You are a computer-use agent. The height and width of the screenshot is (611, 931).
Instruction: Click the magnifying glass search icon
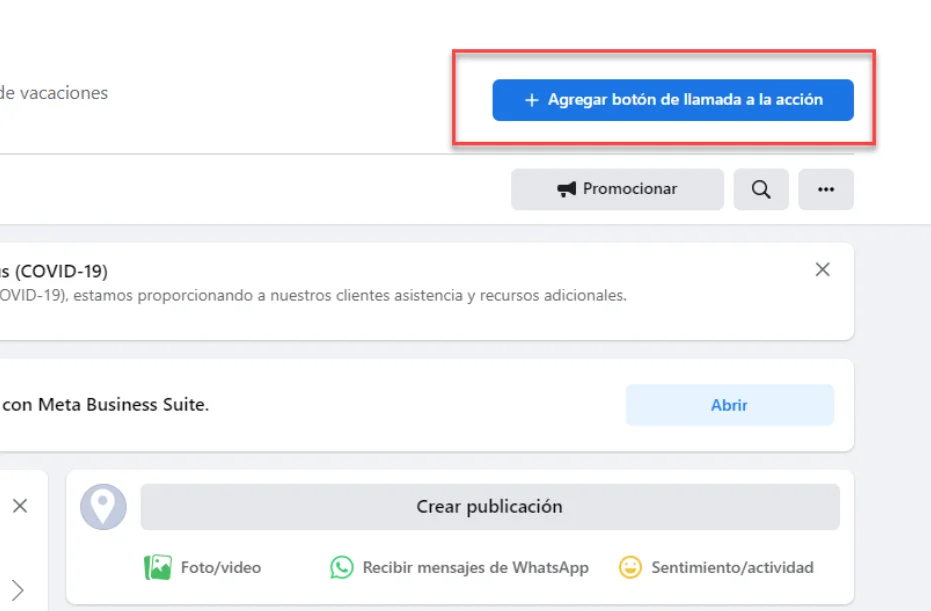click(761, 189)
